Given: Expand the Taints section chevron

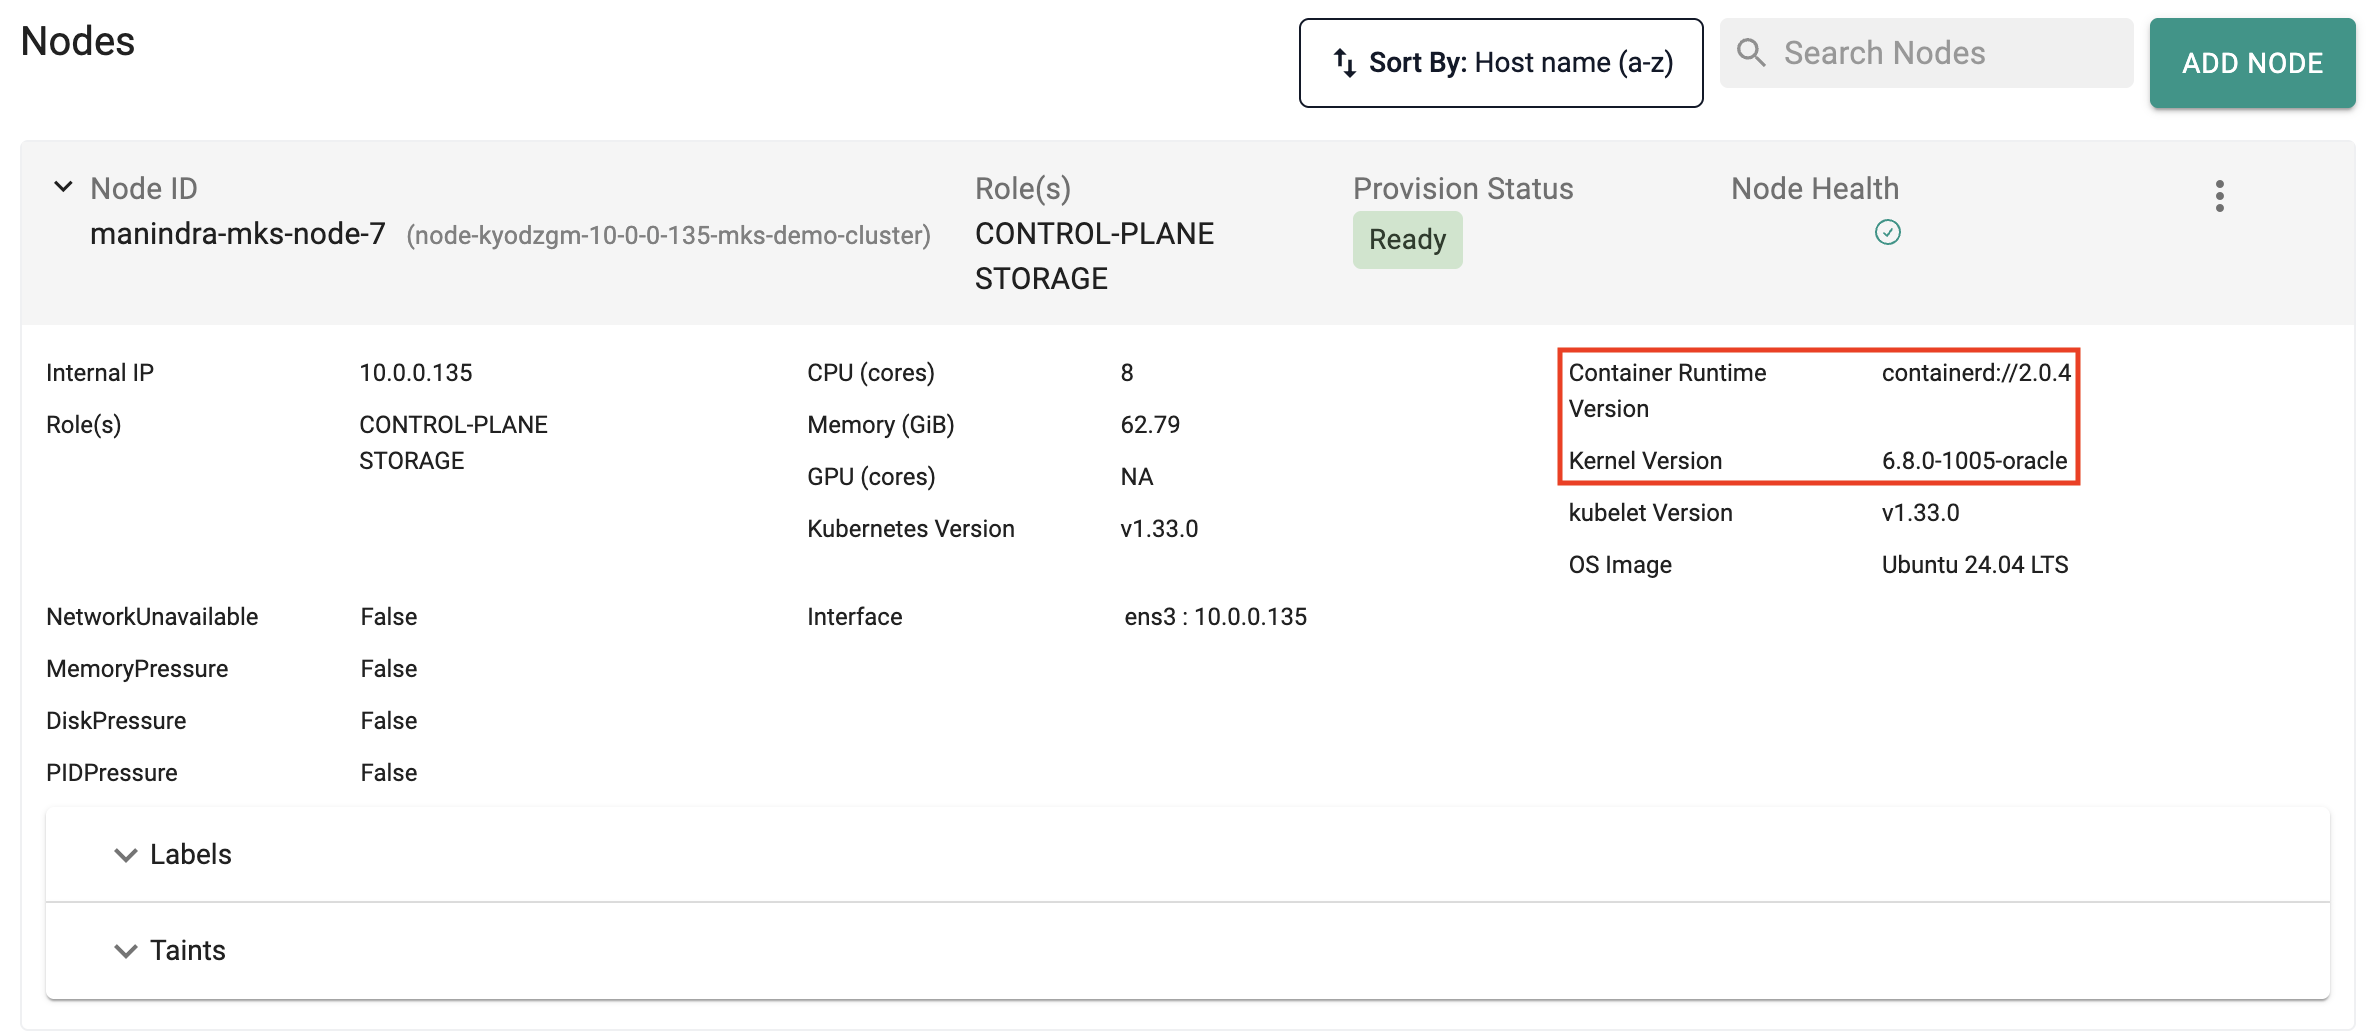Looking at the screenshot, I should (x=125, y=951).
